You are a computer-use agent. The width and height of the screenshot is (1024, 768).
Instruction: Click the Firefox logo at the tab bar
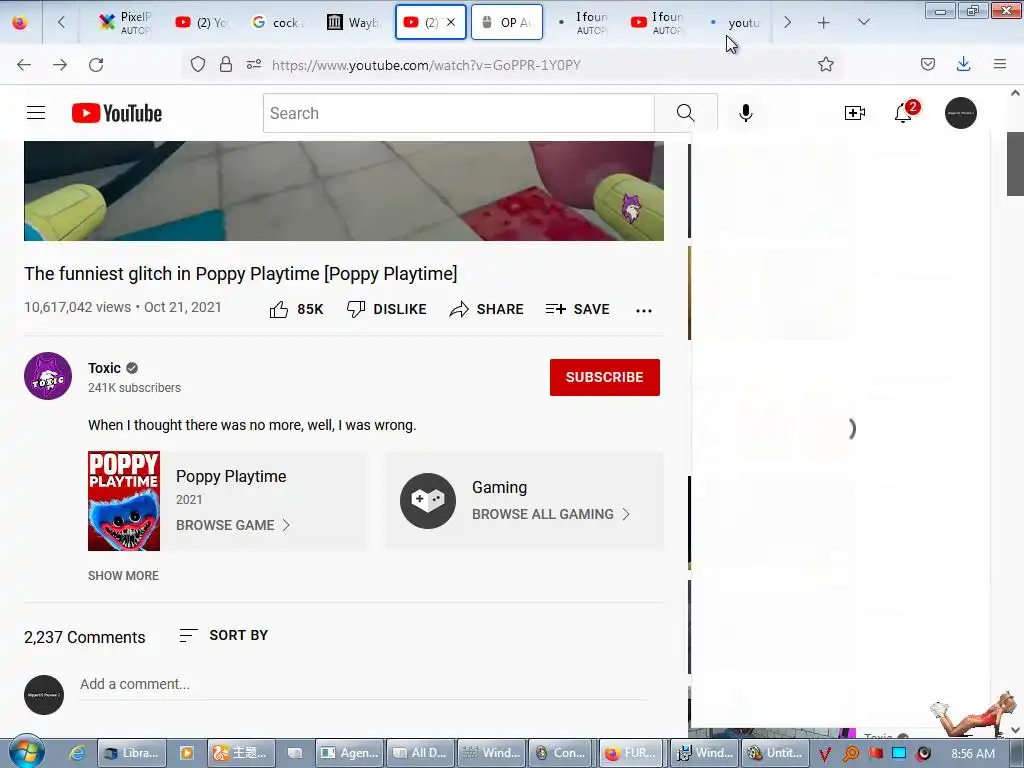[20, 22]
